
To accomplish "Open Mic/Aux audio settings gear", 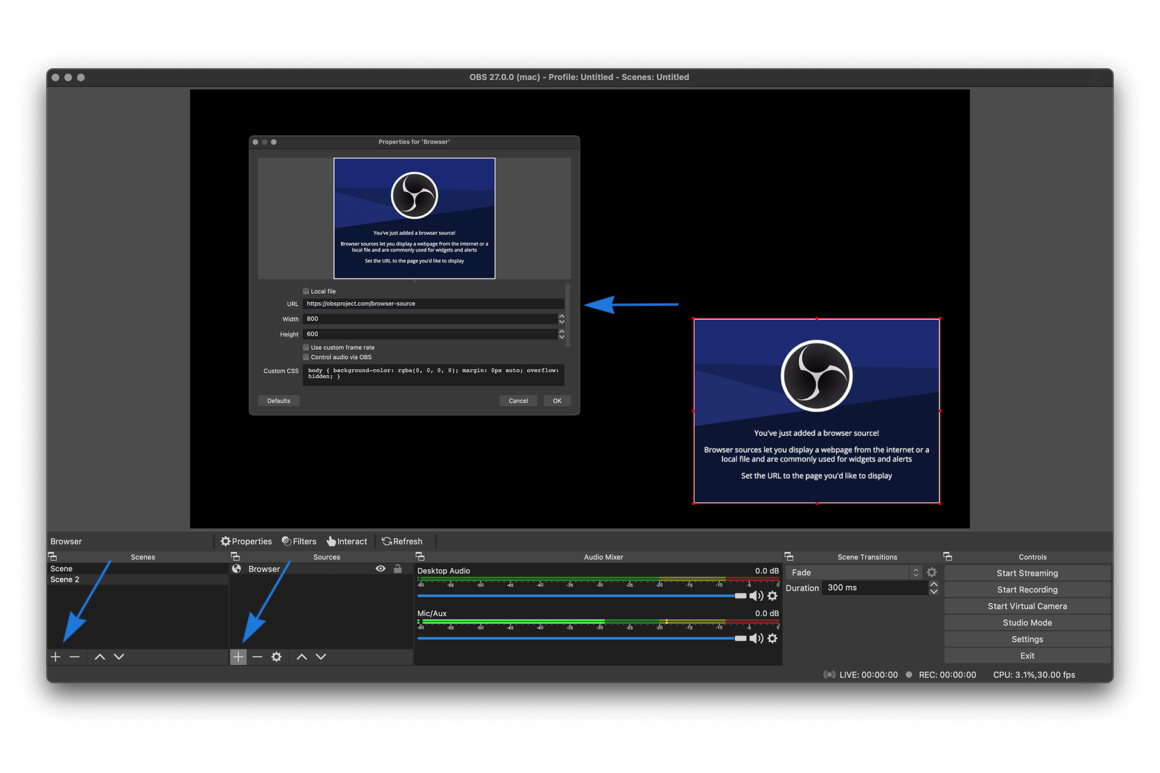I will click(772, 638).
